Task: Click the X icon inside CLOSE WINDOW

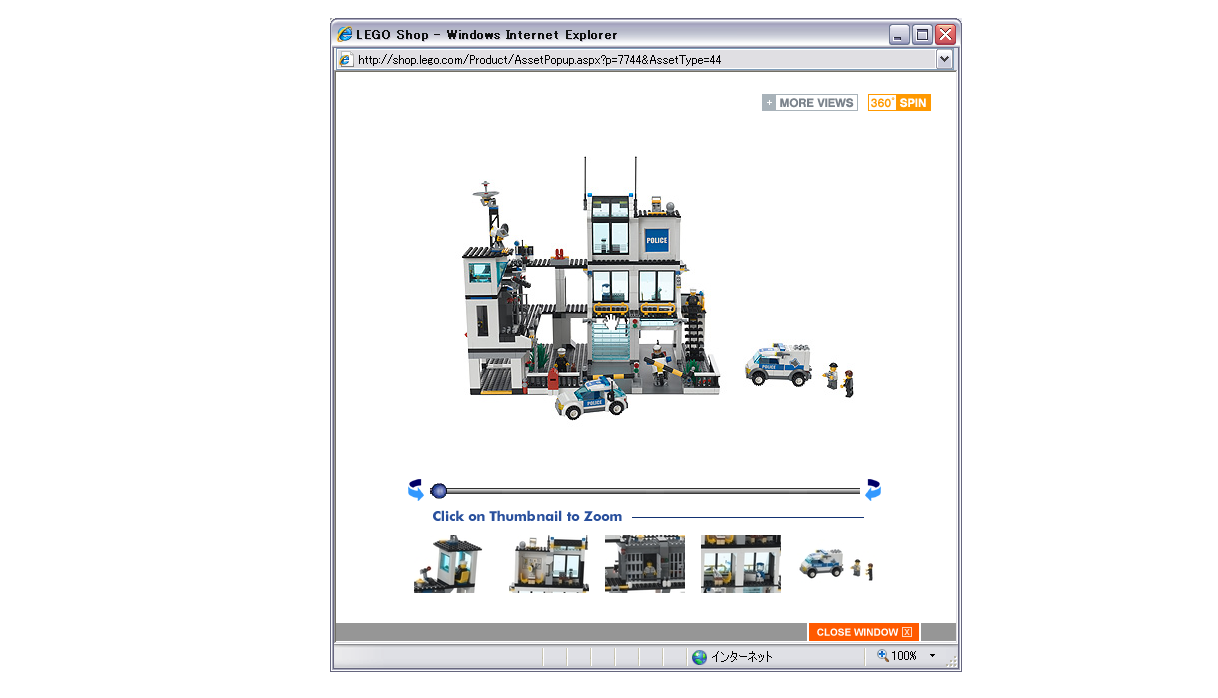Action: pyautogui.click(x=909, y=632)
